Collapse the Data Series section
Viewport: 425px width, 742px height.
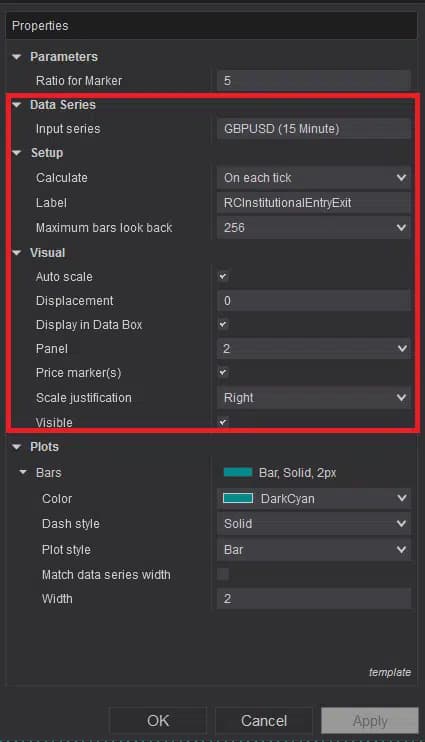click(x=17, y=105)
